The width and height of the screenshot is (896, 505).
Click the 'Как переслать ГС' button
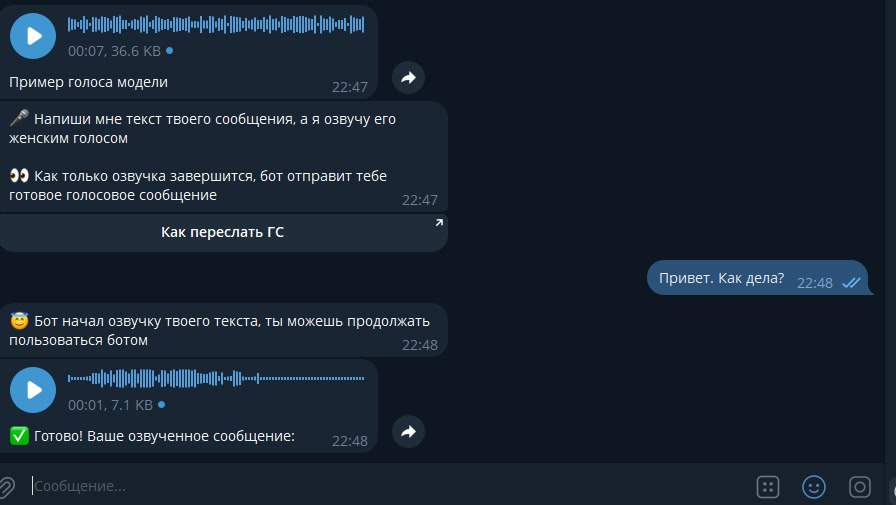click(222, 233)
